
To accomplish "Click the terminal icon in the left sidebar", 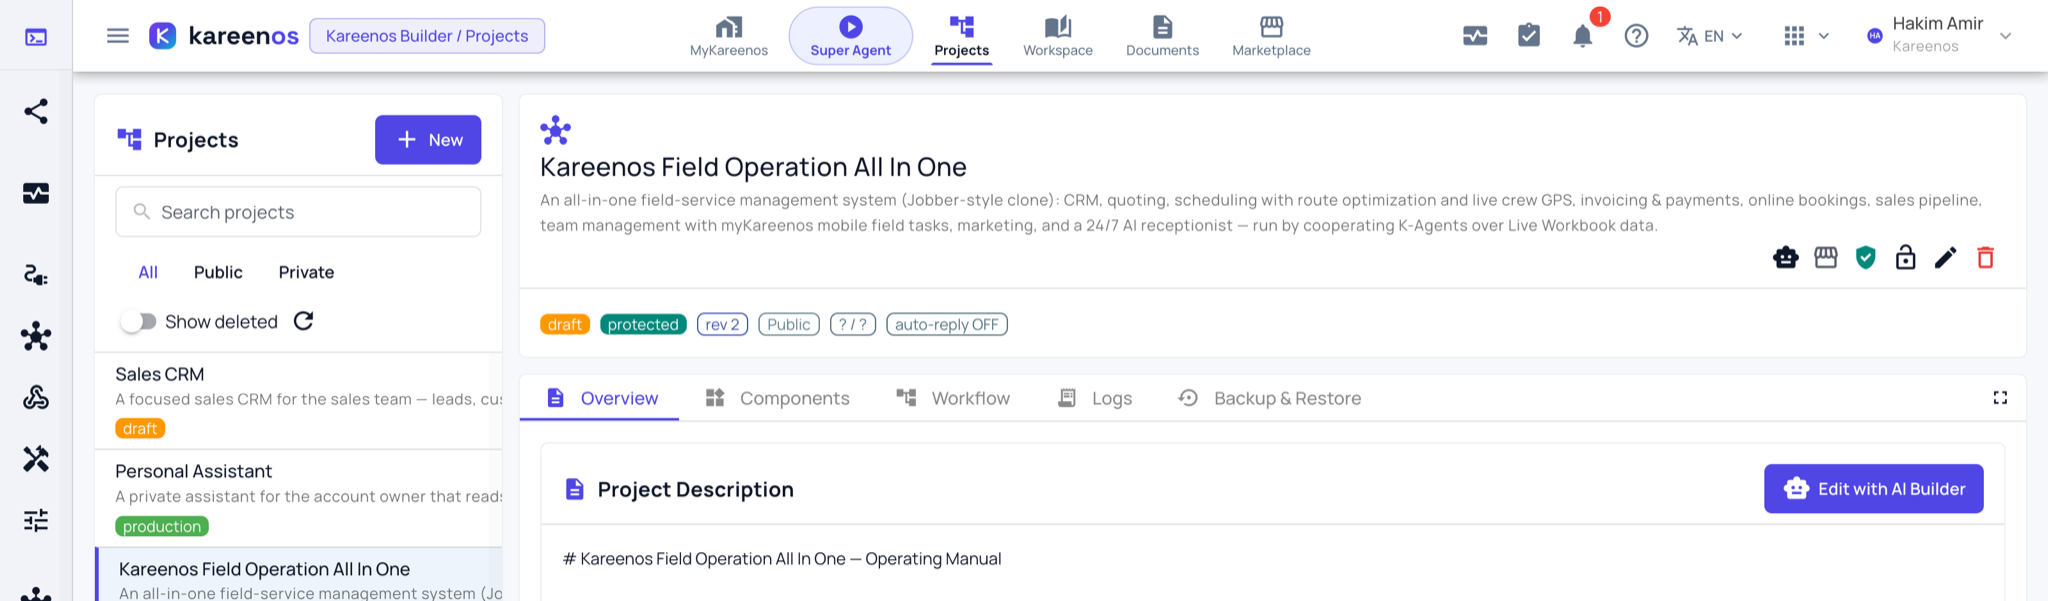I will point(36,37).
